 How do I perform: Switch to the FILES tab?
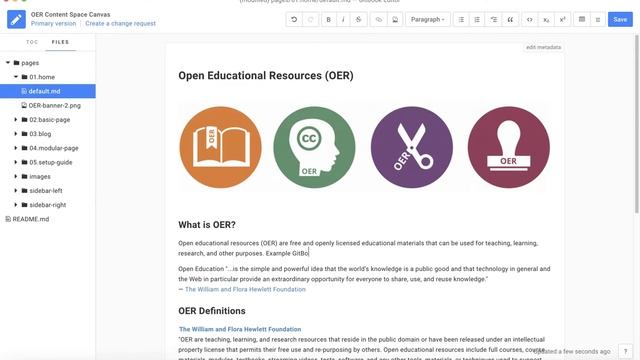(60, 42)
